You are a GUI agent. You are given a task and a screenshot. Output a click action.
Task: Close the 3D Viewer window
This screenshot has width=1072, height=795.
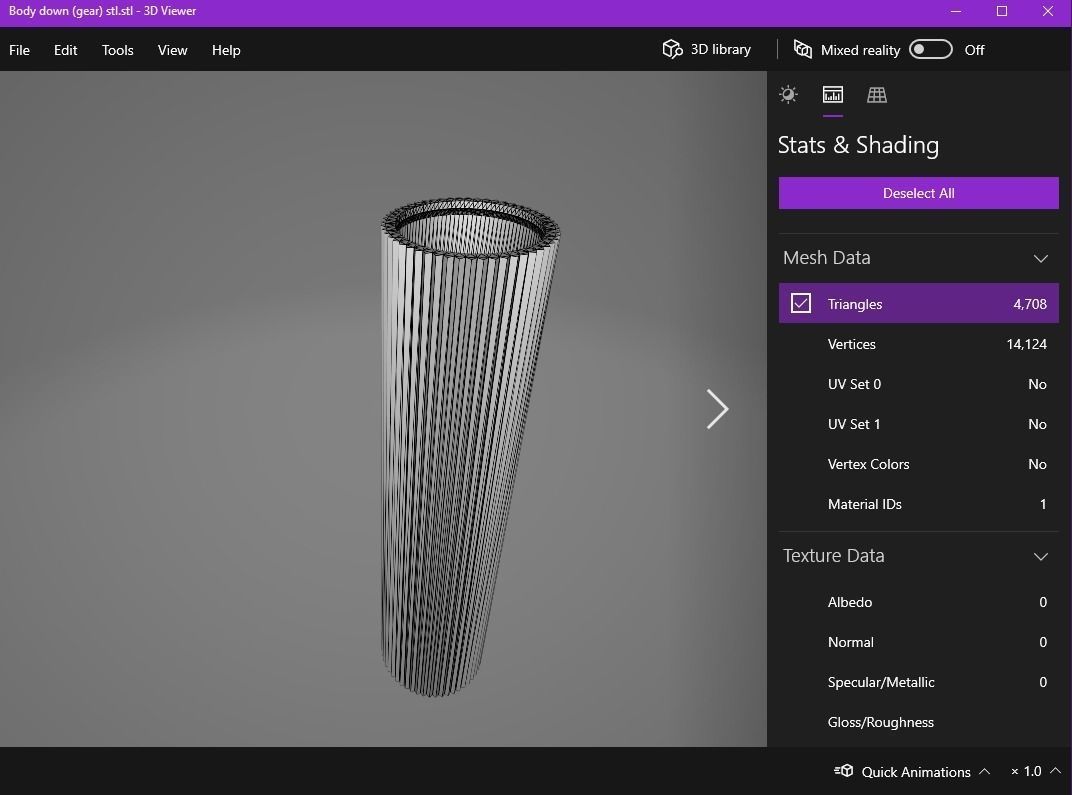[x=1047, y=11]
